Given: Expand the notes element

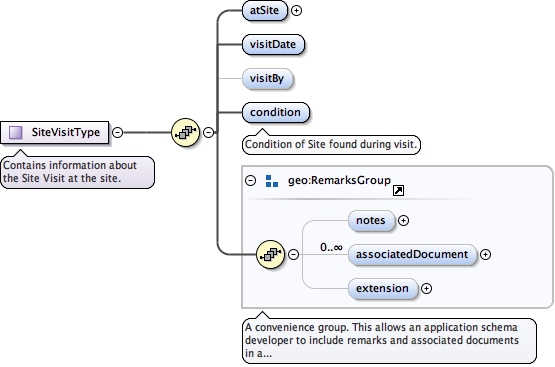Looking at the screenshot, I should [403, 220].
